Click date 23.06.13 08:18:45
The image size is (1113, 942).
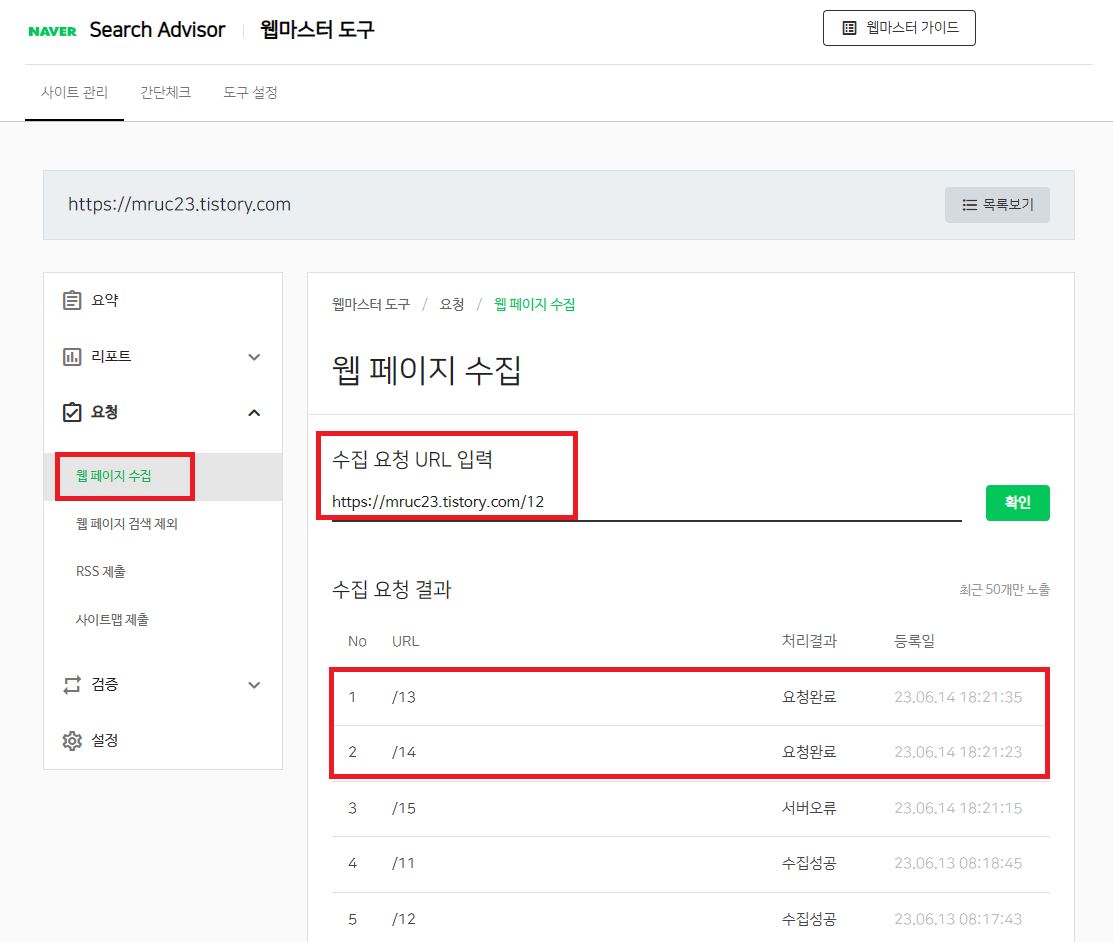(958, 863)
